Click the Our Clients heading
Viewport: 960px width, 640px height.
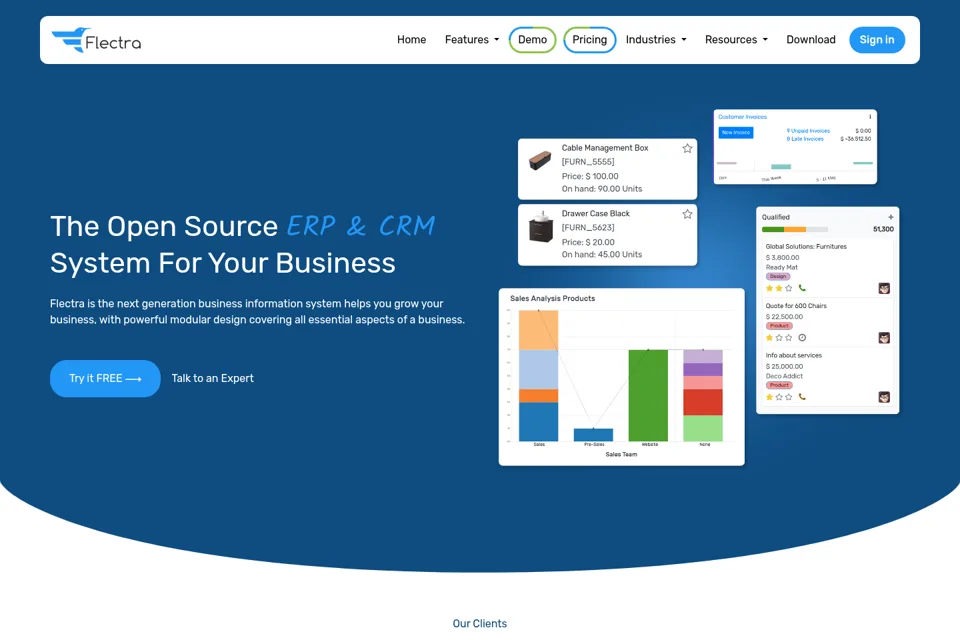(x=480, y=623)
